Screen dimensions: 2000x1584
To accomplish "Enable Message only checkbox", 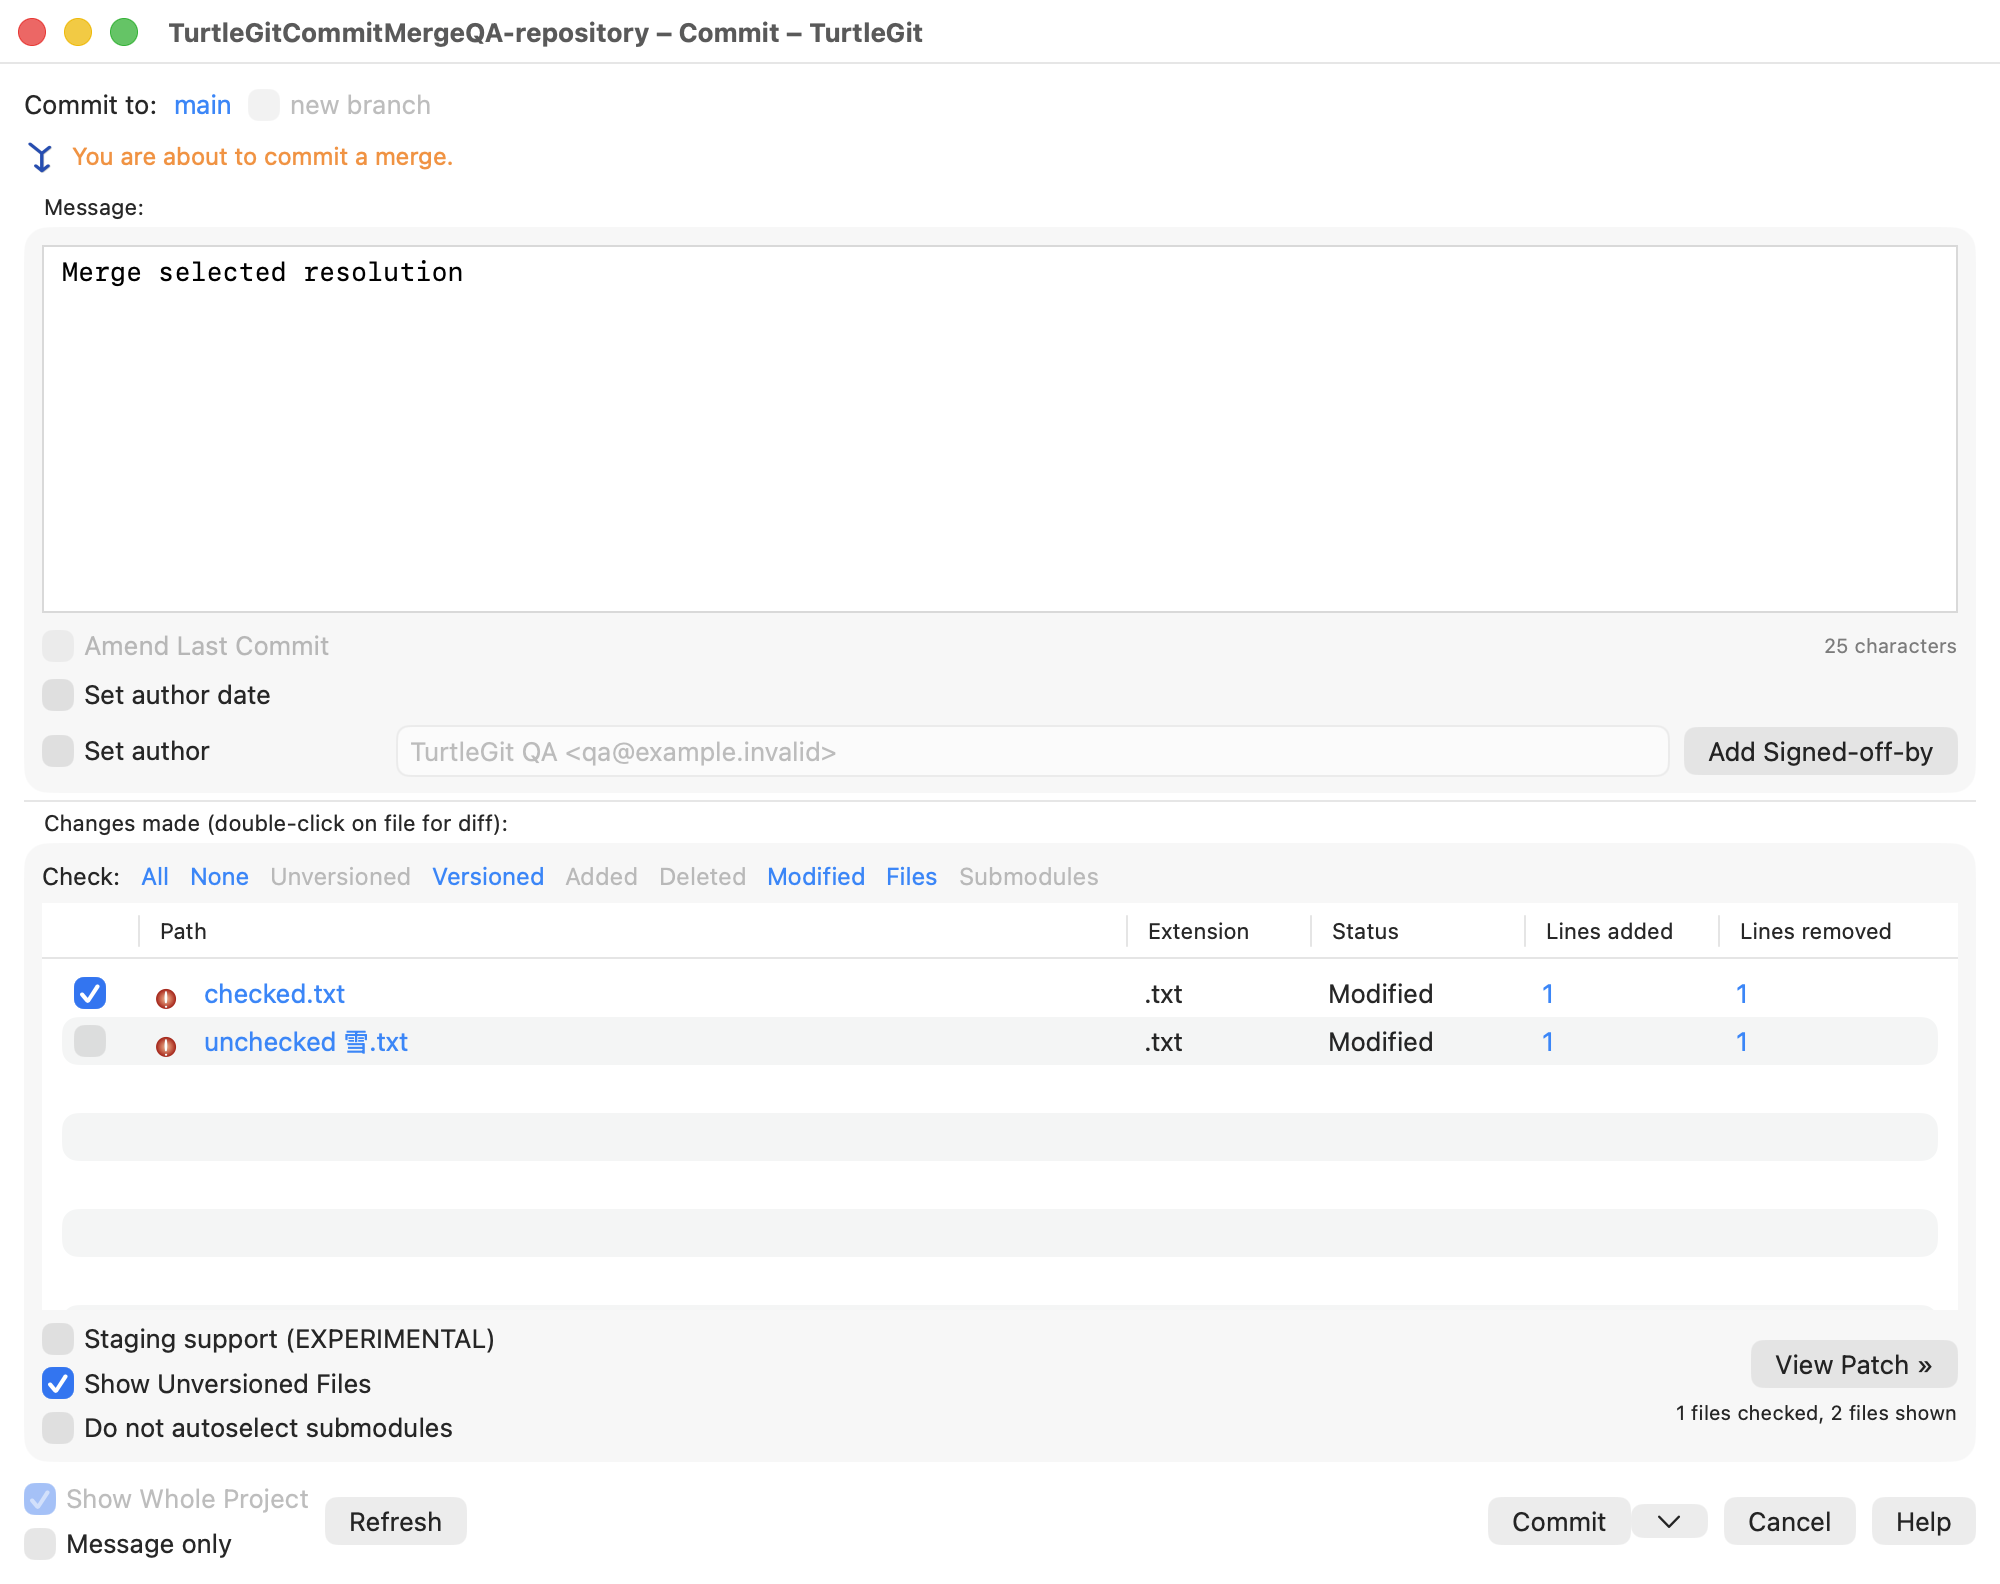I will (x=40, y=1544).
